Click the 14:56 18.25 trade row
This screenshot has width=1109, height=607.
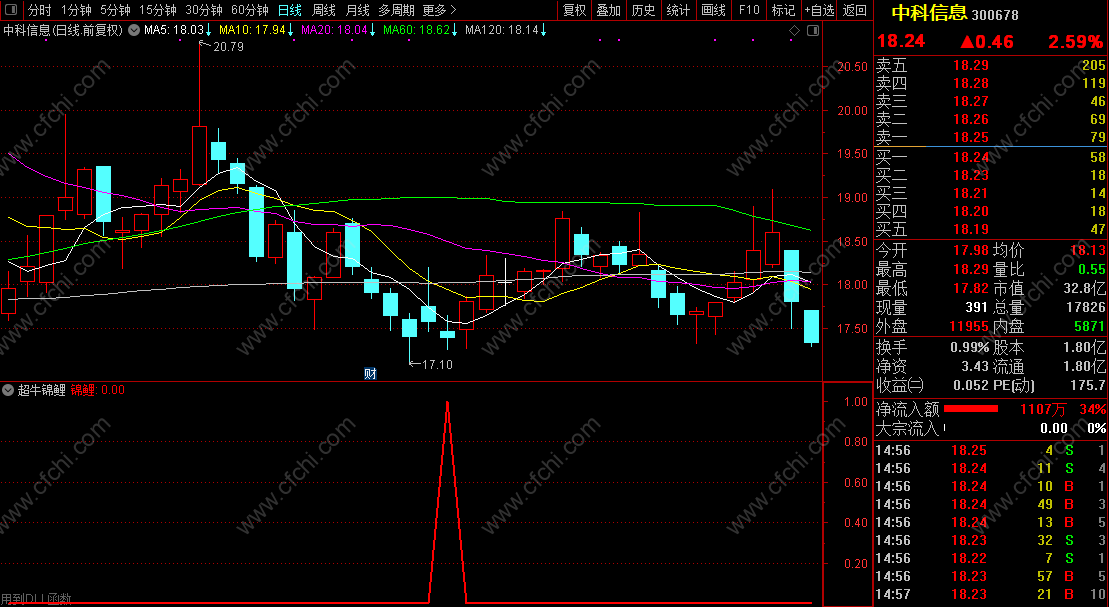990,451
